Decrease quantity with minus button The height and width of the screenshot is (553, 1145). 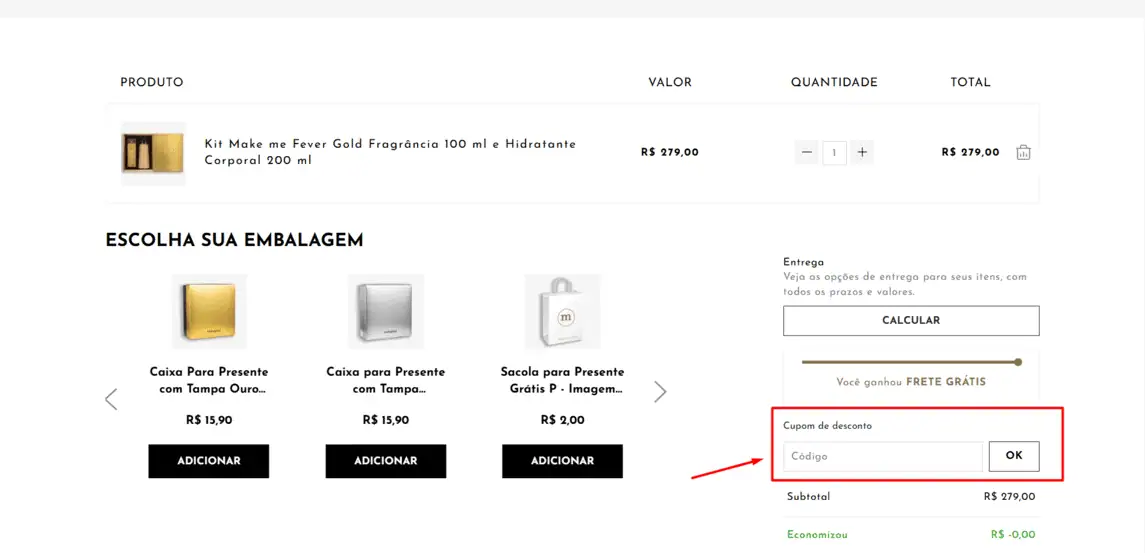coord(807,152)
